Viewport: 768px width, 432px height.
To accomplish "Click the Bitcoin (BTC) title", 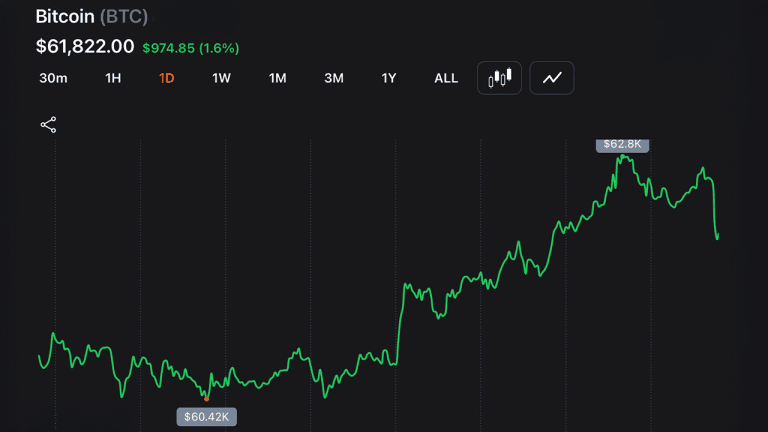I will click(x=92, y=17).
